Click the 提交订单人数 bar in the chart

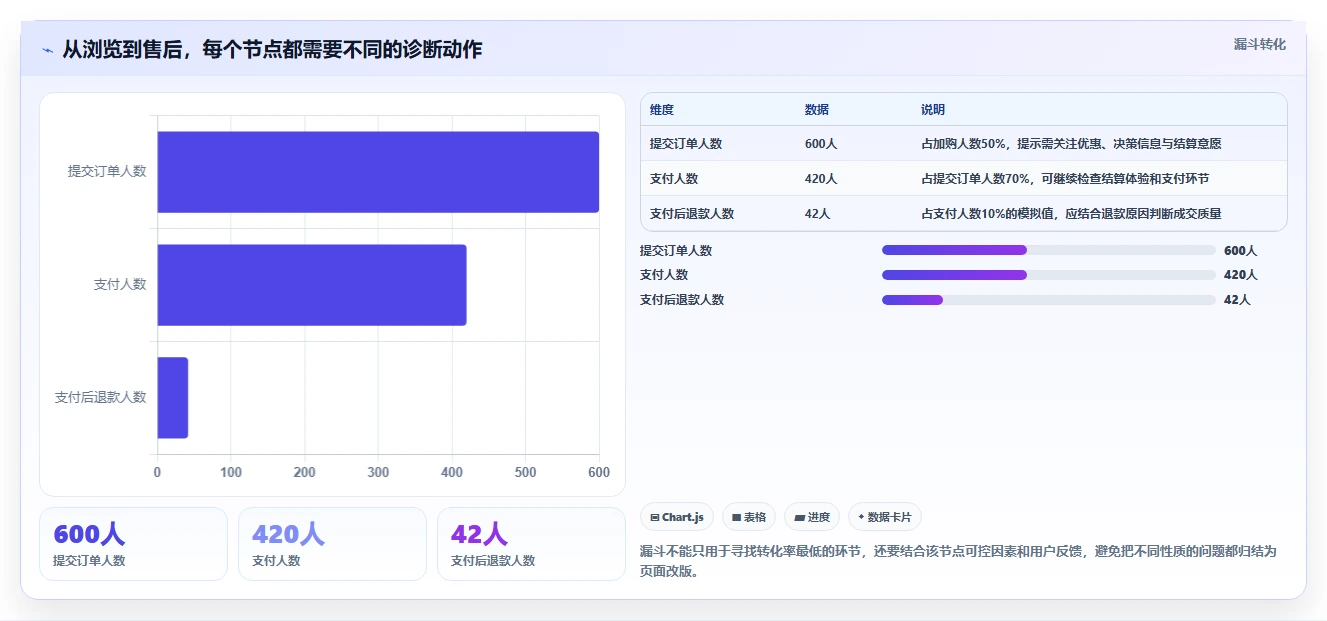click(378, 172)
